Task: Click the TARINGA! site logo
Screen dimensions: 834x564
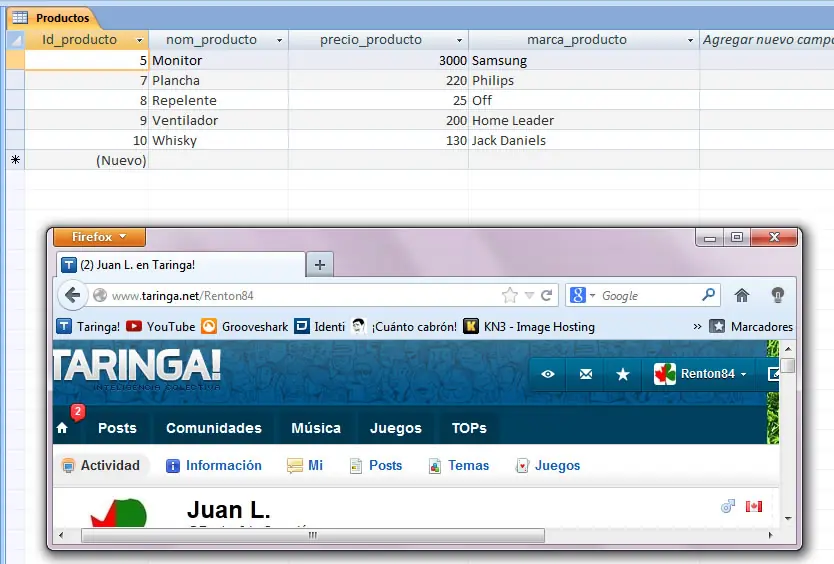Action: coord(137,367)
